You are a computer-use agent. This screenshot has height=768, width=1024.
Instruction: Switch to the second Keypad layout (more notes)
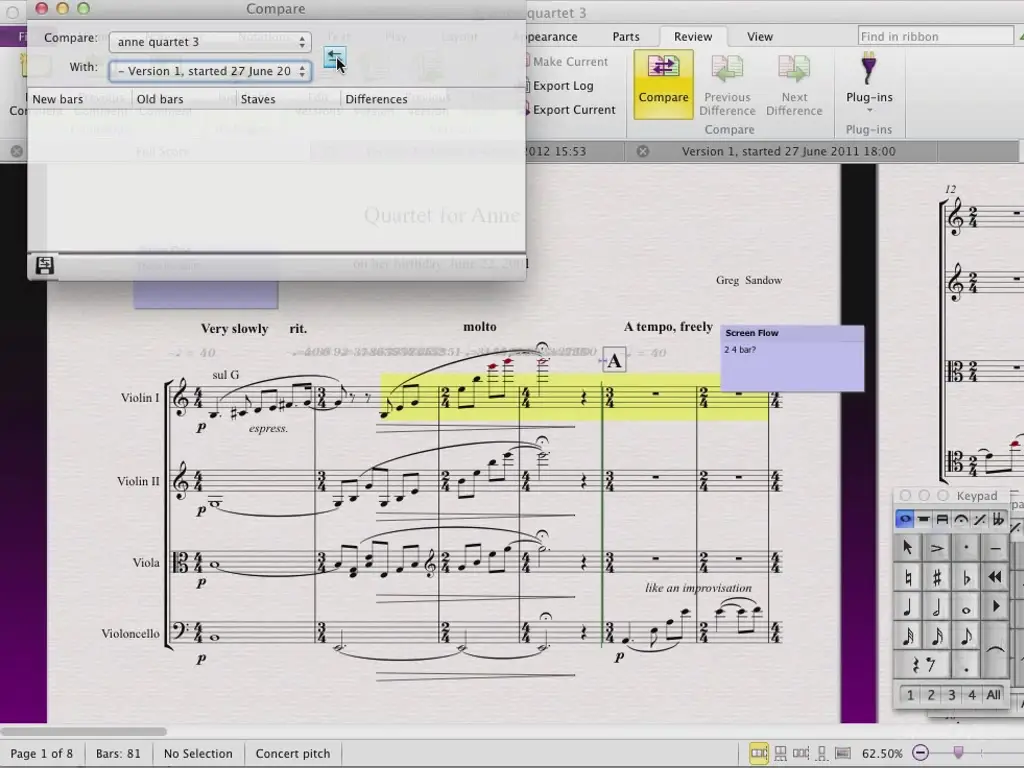923,519
